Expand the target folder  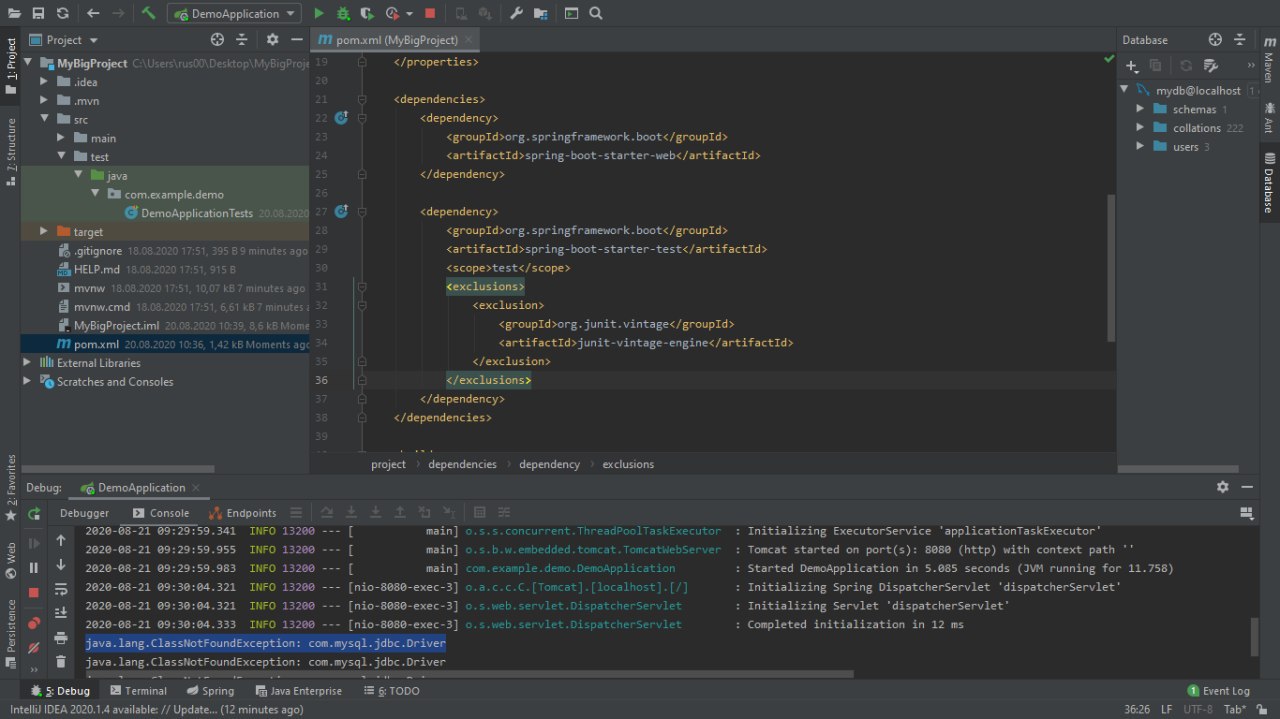click(44, 232)
